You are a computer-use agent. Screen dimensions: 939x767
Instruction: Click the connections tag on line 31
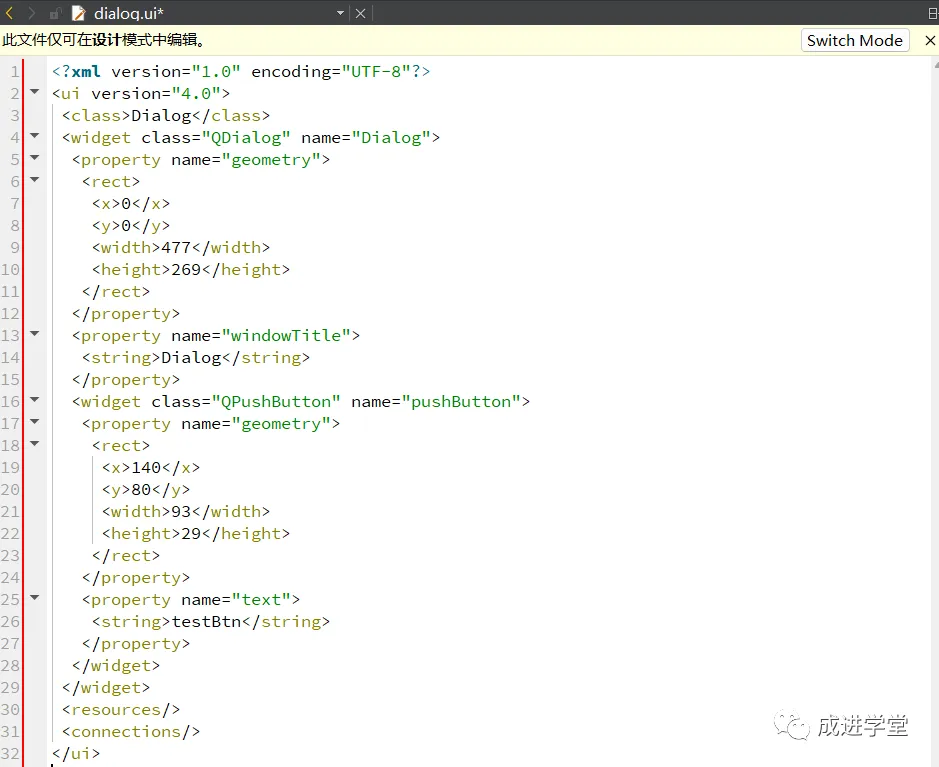131,732
